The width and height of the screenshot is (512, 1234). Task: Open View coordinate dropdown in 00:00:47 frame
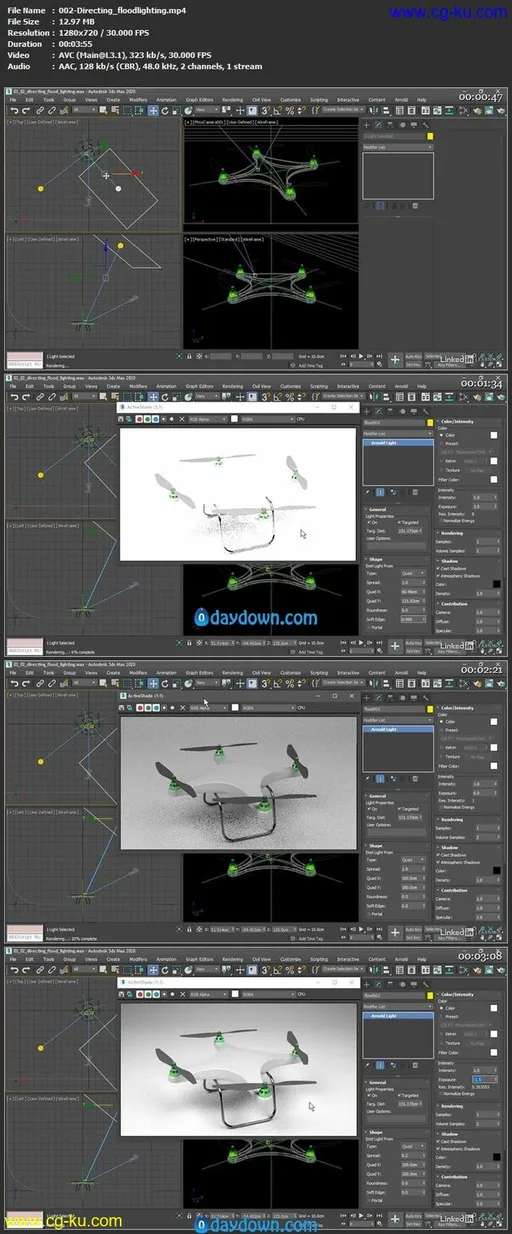tap(205, 110)
